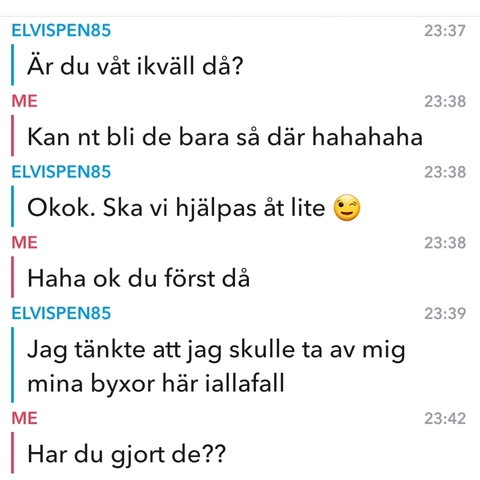Tap the 'Haha ok du först då' message
The width and height of the screenshot is (480, 480).
pyautogui.click(x=138, y=278)
